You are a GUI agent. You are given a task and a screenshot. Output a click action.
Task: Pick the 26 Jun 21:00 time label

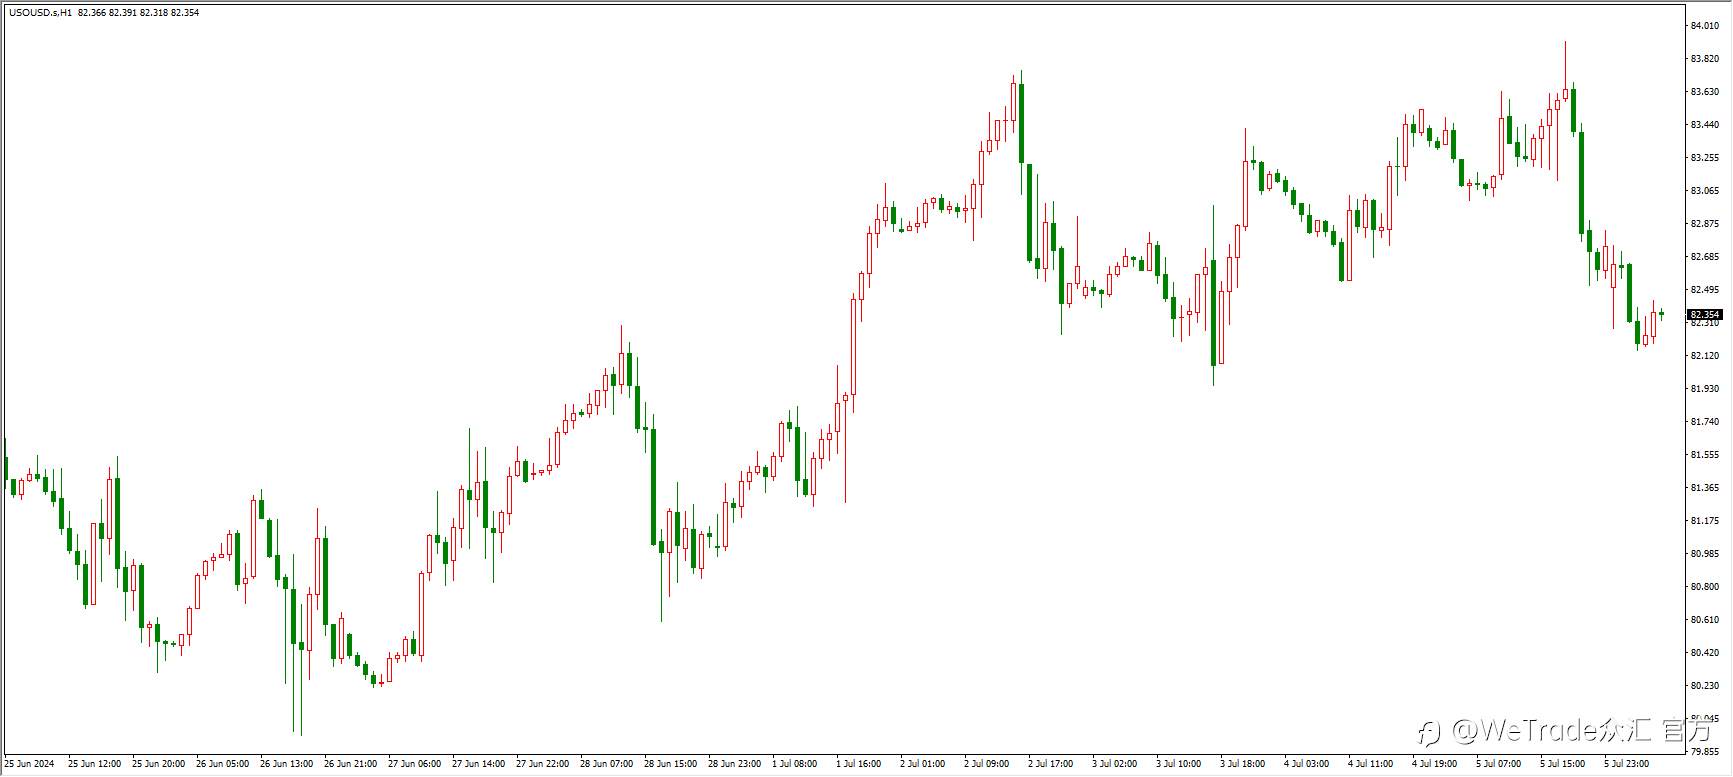click(350, 764)
